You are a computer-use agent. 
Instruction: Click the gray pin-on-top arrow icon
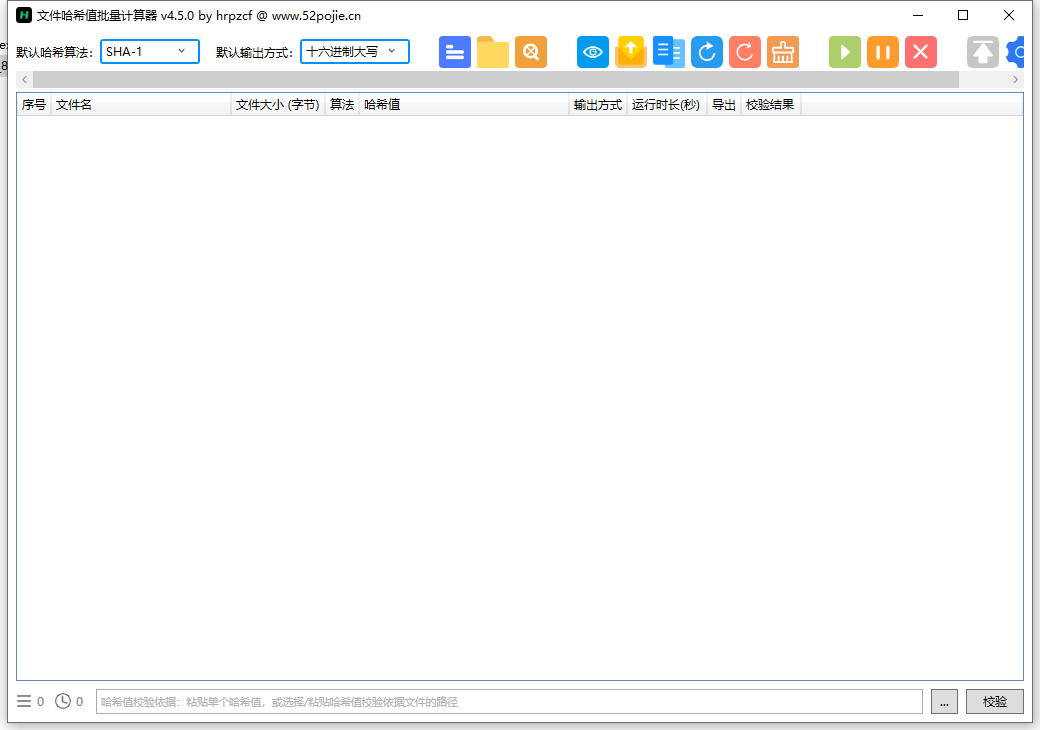coord(982,52)
